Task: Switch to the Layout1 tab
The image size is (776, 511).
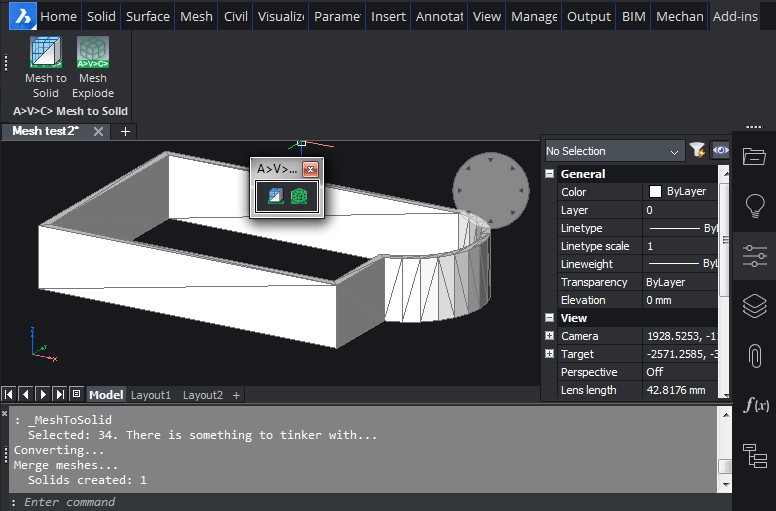Action: 151,395
